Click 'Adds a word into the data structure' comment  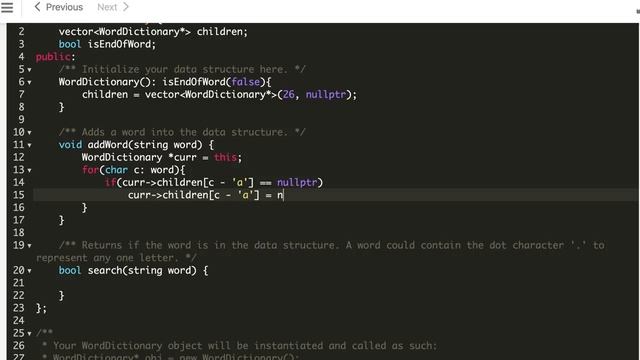pyautogui.click(x=182, y=132)
